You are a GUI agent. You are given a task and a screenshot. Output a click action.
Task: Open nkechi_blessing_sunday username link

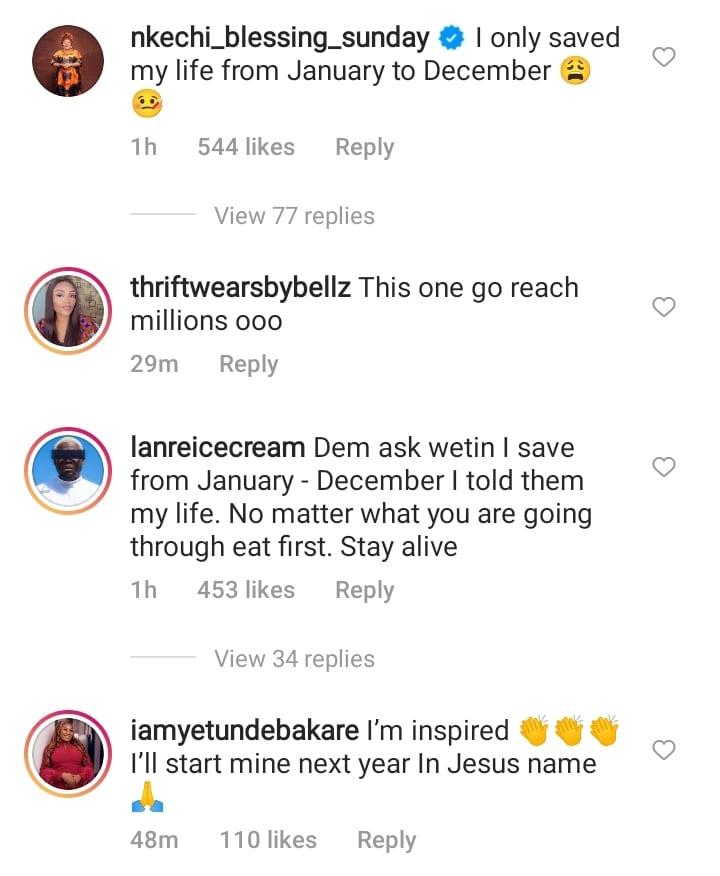[280, 39]
